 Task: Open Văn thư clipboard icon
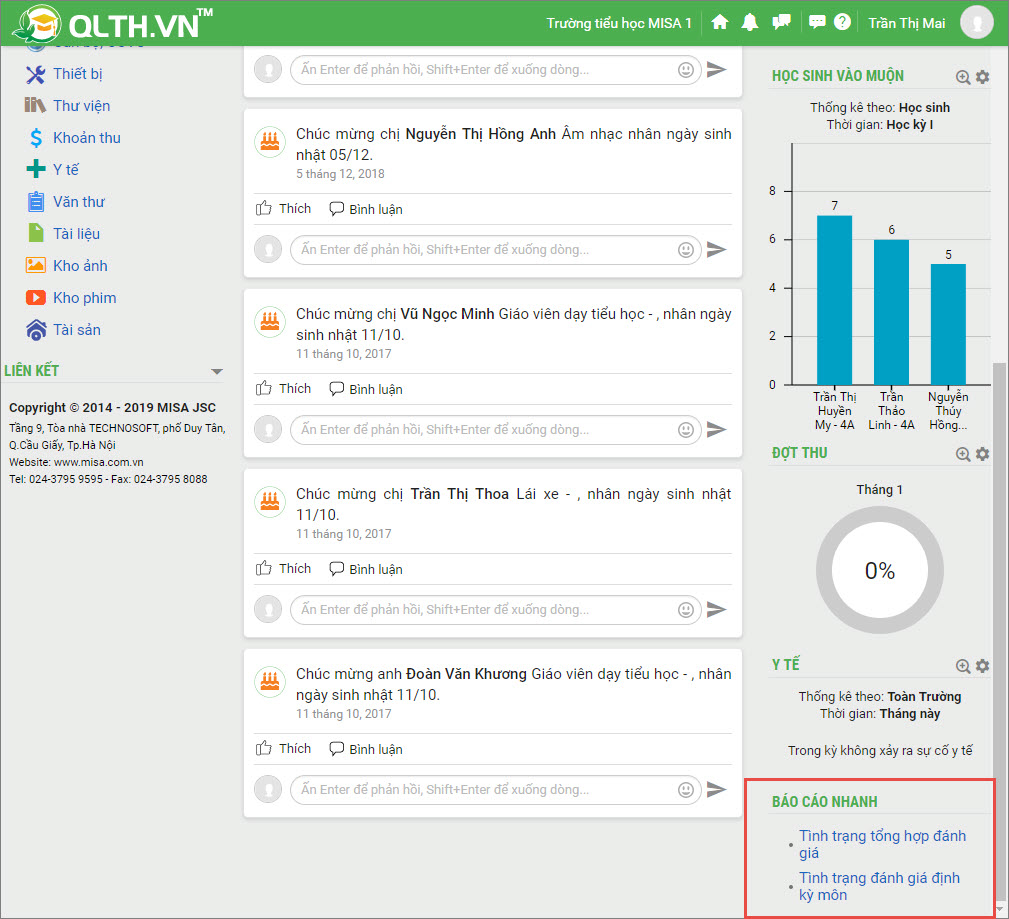pos(36,201)
